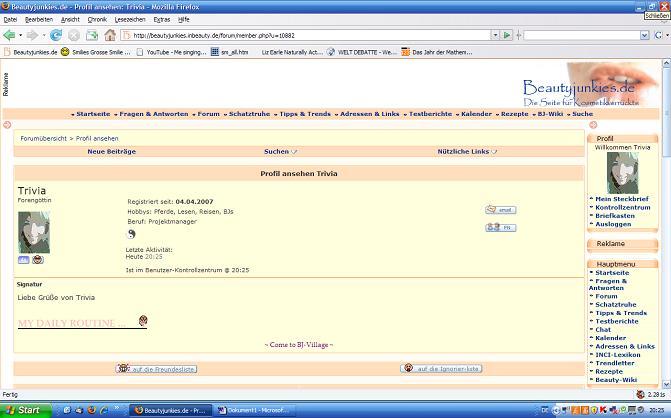The width and height of the screenshot is (671, 418).
Task: Click the browser Forward arrow button
Action: click(x=32, y=35)
